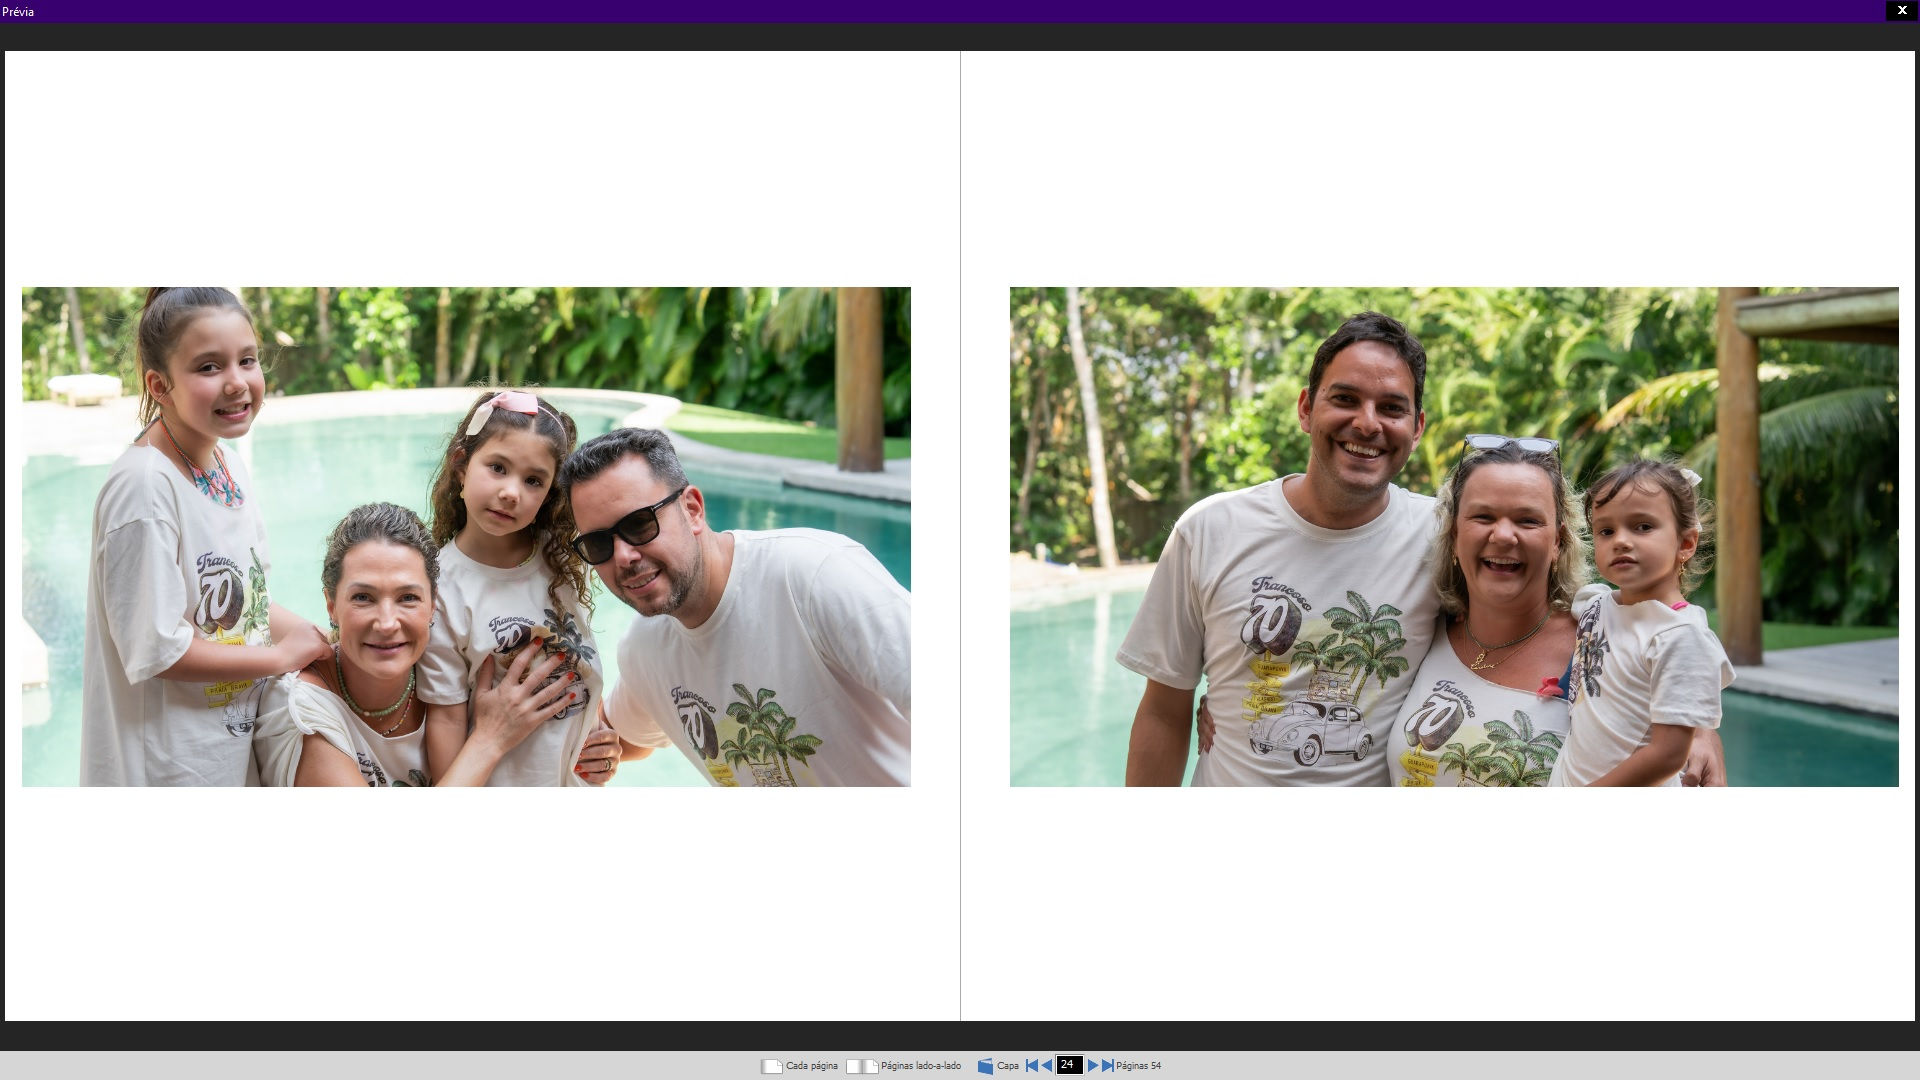1920x1080 pixels.
Task: Click the 'Prévia' title bar text
Action: [18, 12]
